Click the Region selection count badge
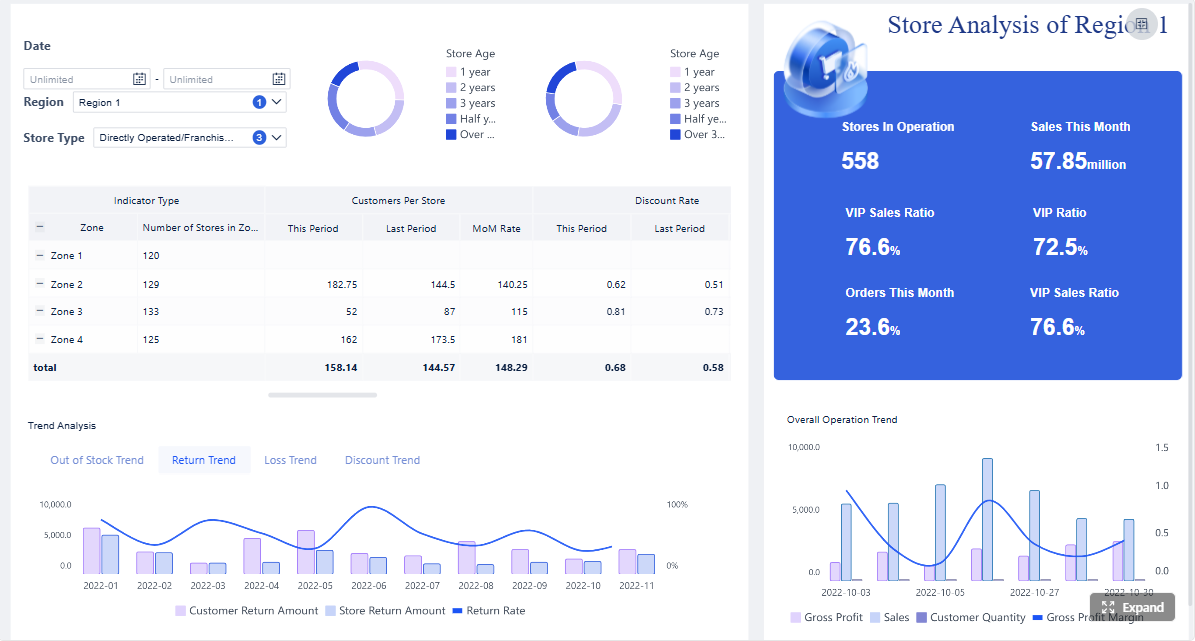Viewport: 1195px width, 641px height. (x=259, y=102)
